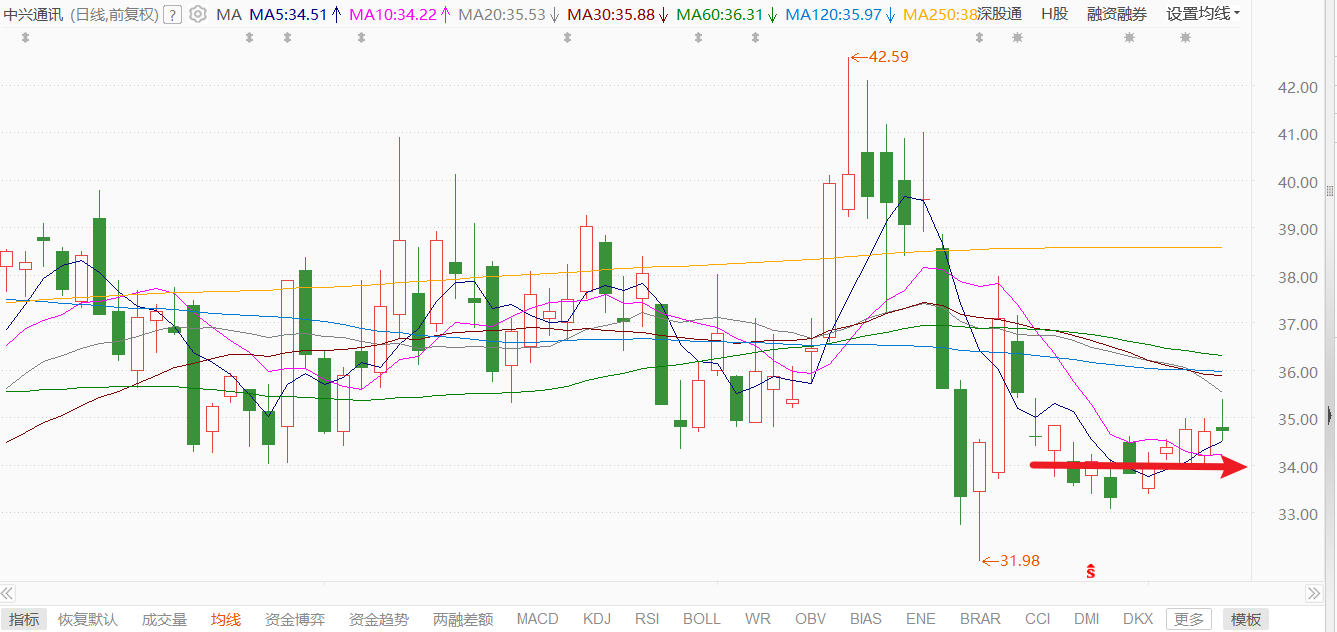Click the MA10:34.22 average value

(x=394, y=14)
